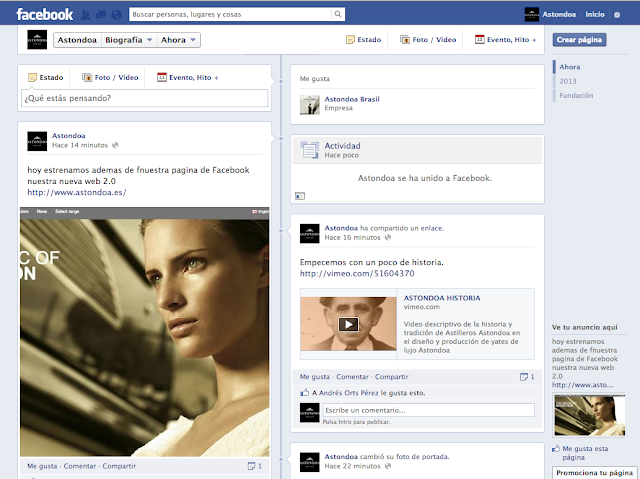
Task: Click audience globe icon on 16 minutos post
Action: [388, 237]
